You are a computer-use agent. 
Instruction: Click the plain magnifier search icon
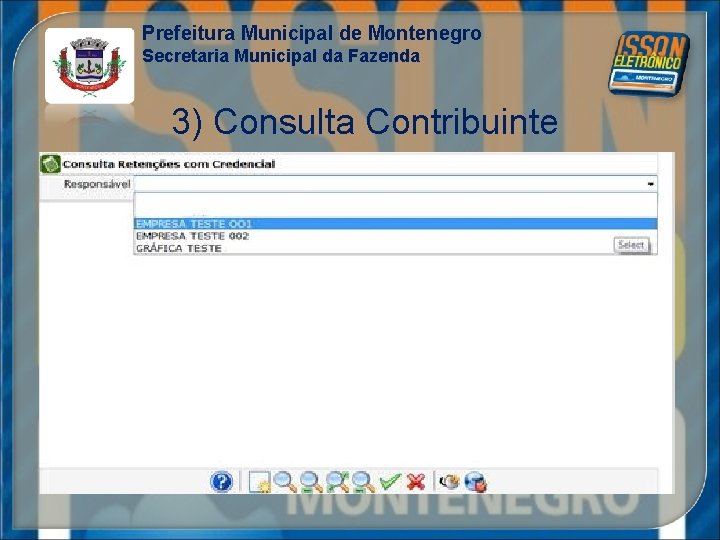pos(285,482)
